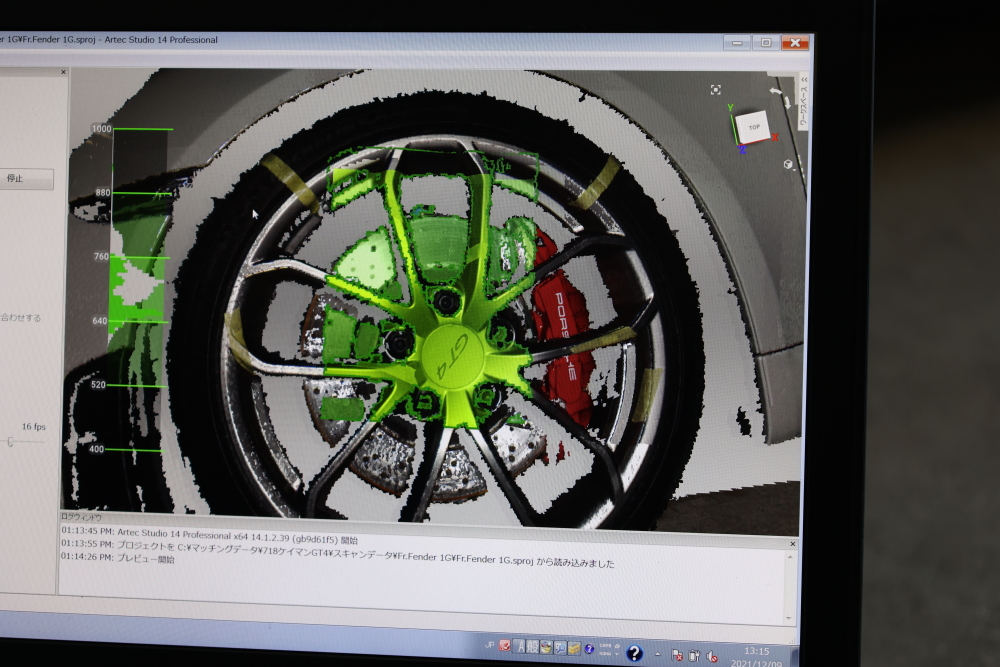
Task: Expand the workspace side panel chevrons
Action: point(804,80)
